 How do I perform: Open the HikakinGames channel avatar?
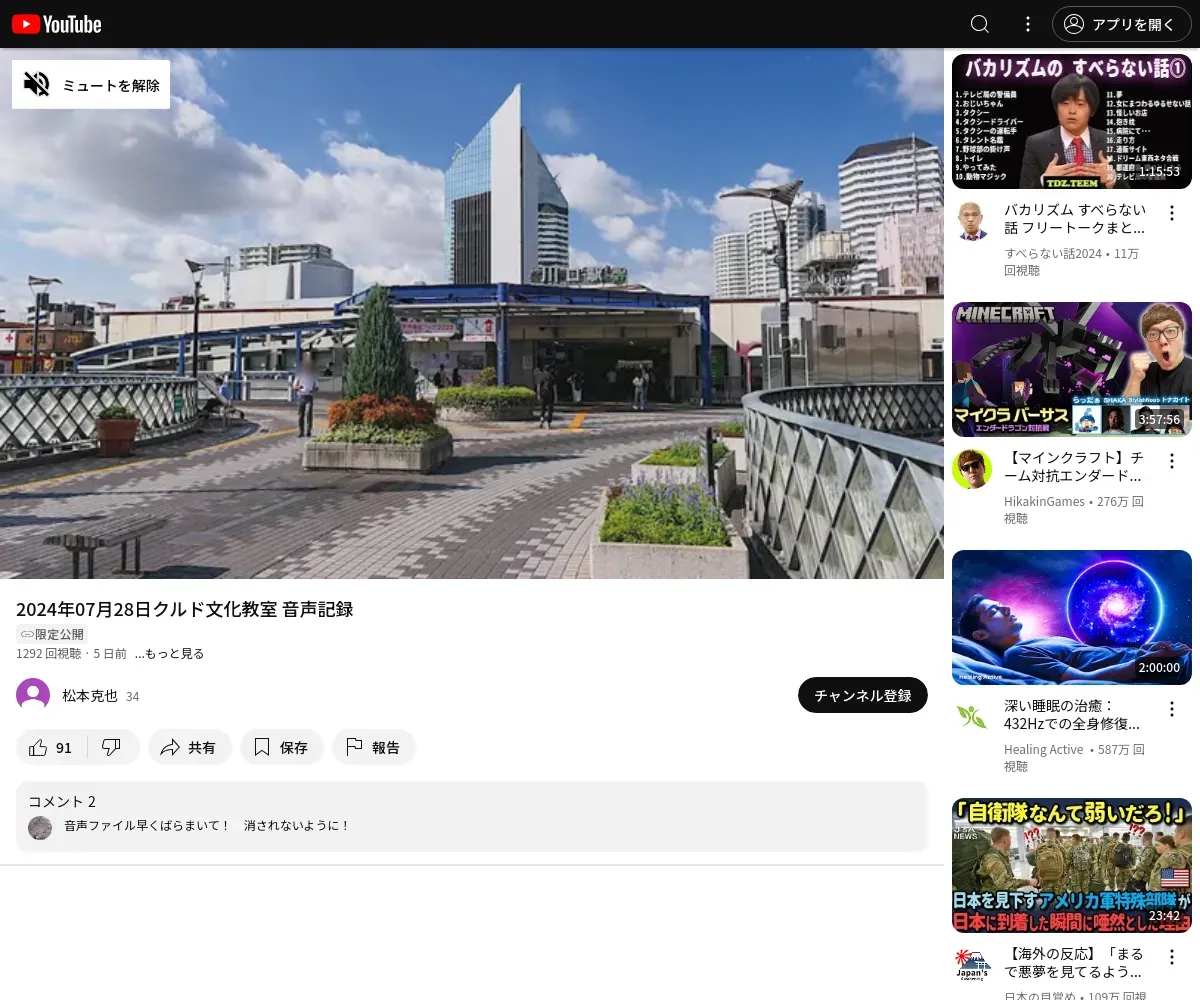pos(972,468)
